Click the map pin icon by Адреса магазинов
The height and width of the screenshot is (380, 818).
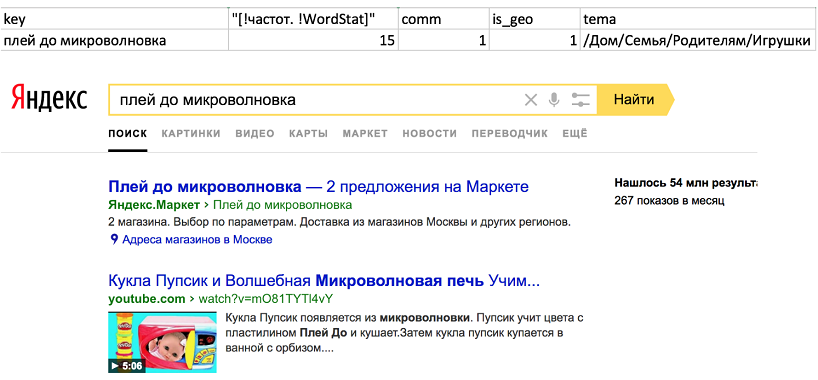[x=114, y=240]
